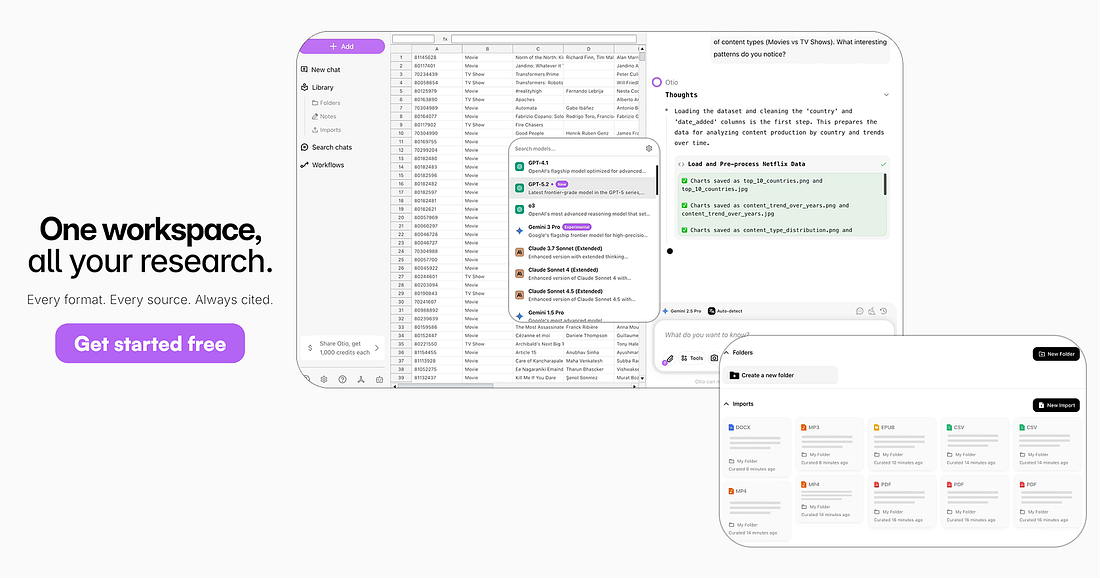Open the EPUB import card

point(902,444)
